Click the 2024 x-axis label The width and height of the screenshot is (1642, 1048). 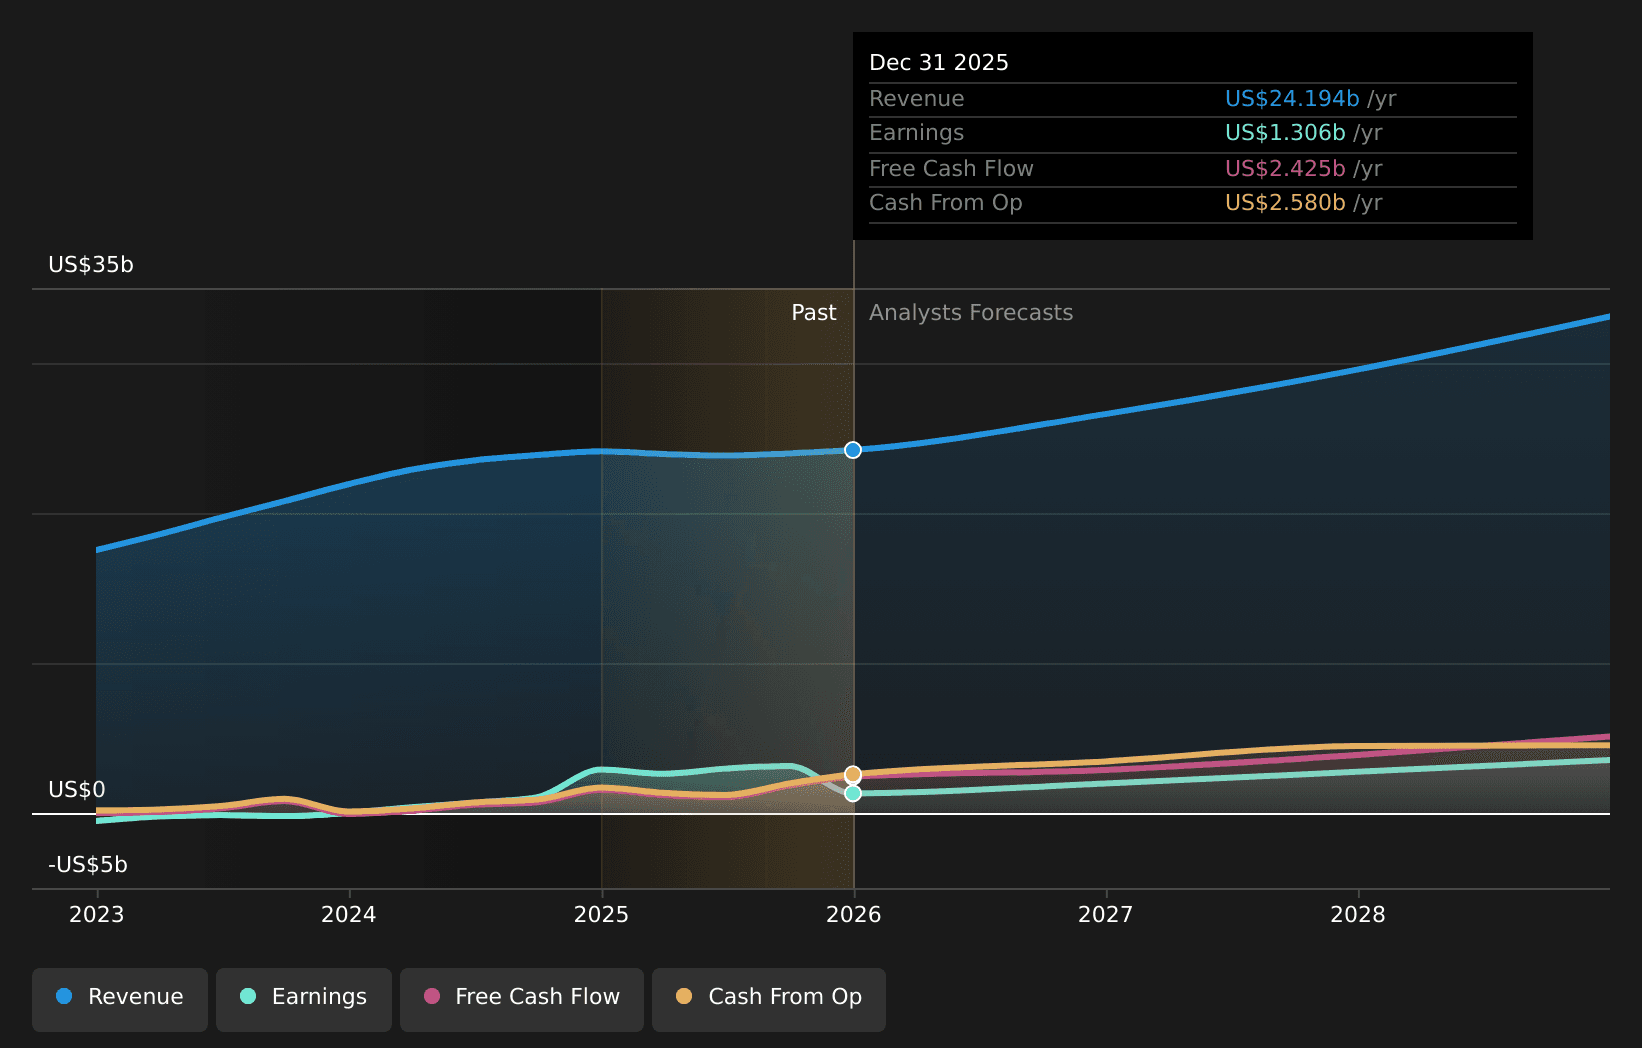tap(349, 915)
